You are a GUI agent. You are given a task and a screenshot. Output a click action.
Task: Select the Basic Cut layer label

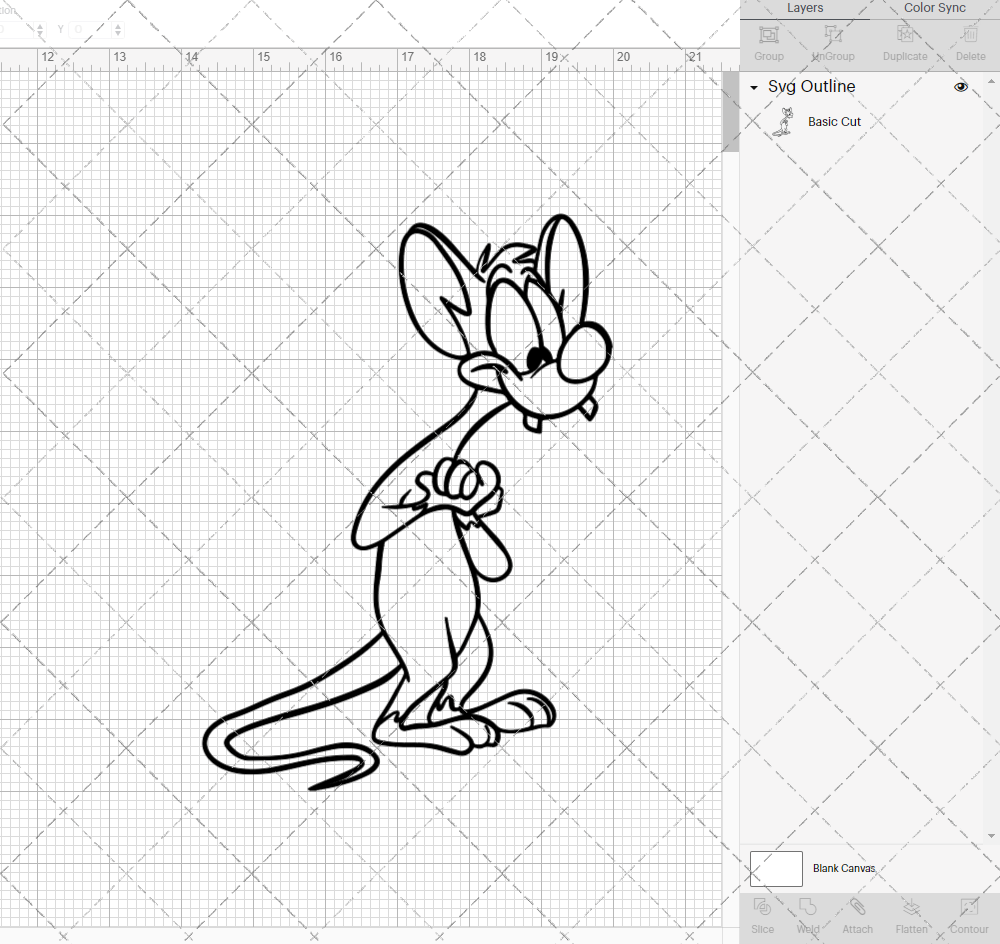[x=834, y=122]
